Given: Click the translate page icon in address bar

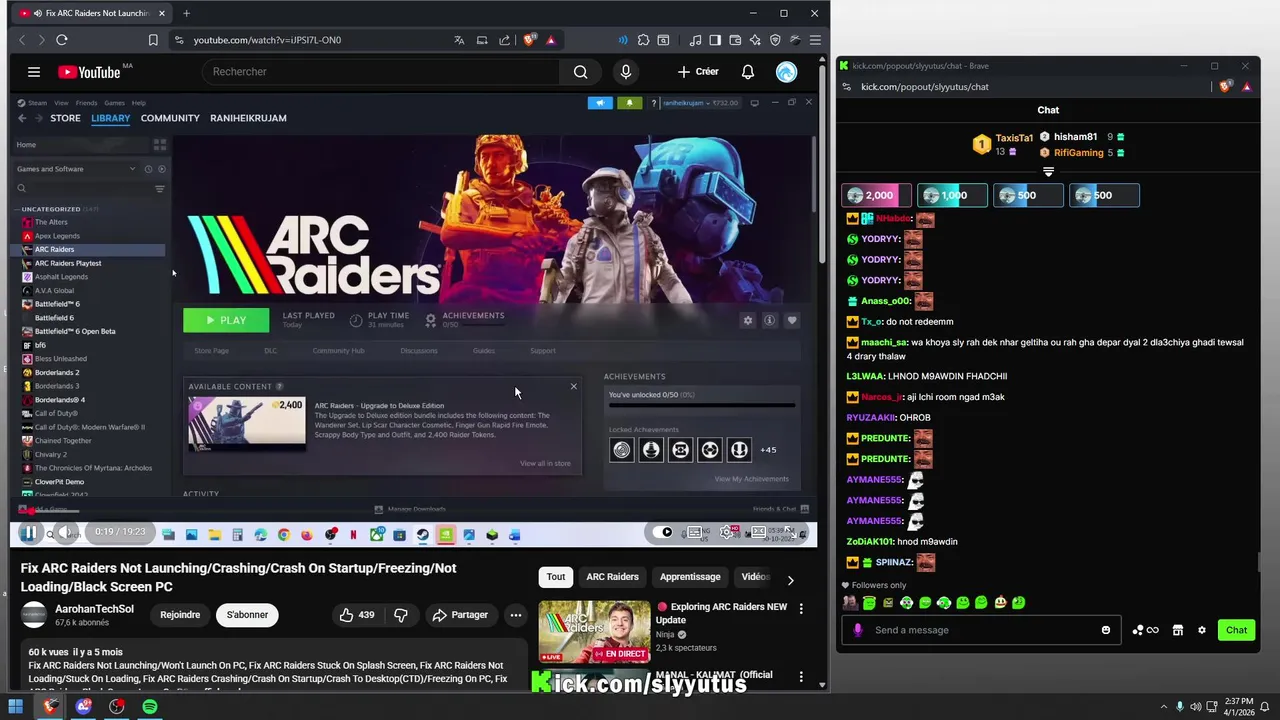Looking at the screenshot, I should point(459,40).
